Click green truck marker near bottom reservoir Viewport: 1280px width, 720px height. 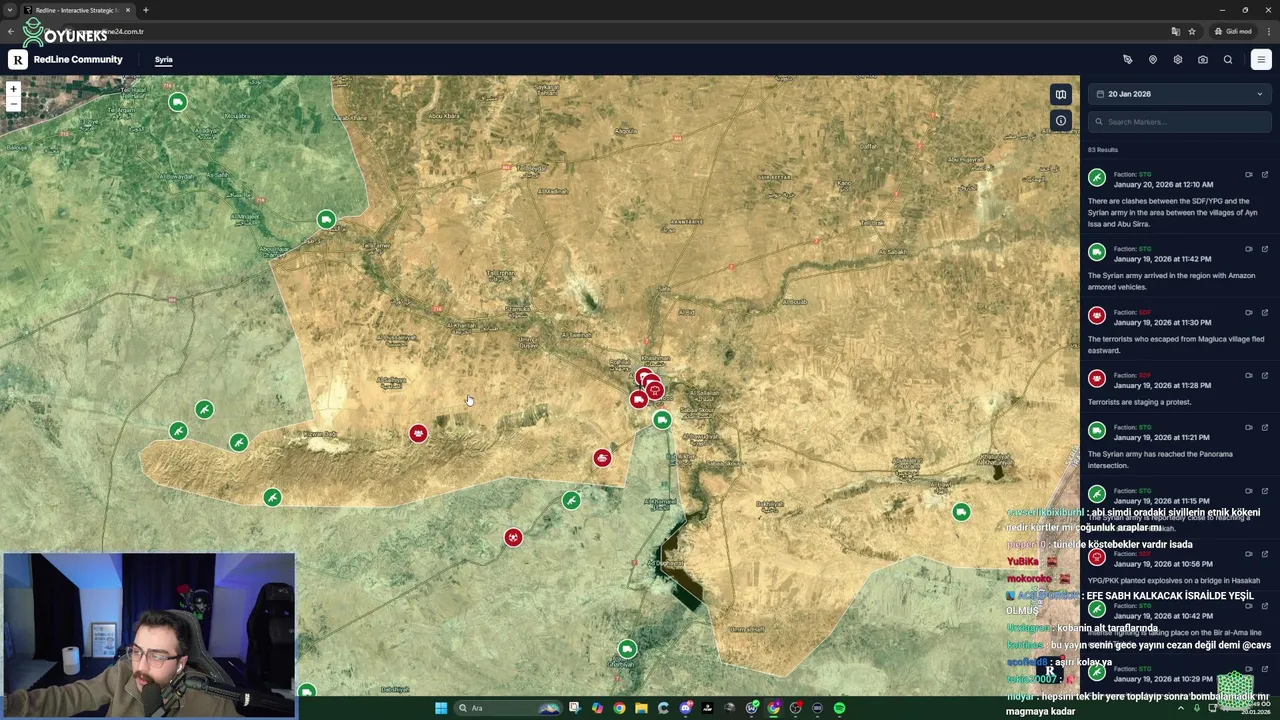(627, 650)
